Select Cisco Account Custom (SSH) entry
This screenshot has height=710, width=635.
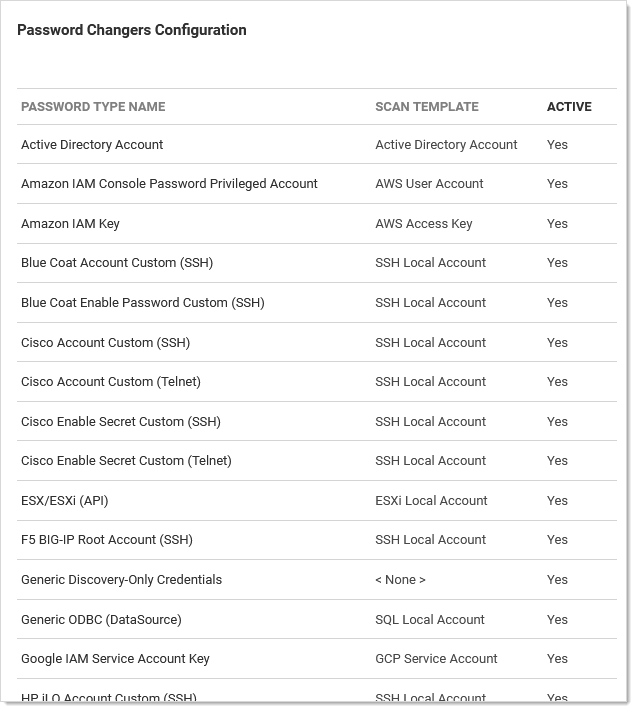tap(105, 343)
